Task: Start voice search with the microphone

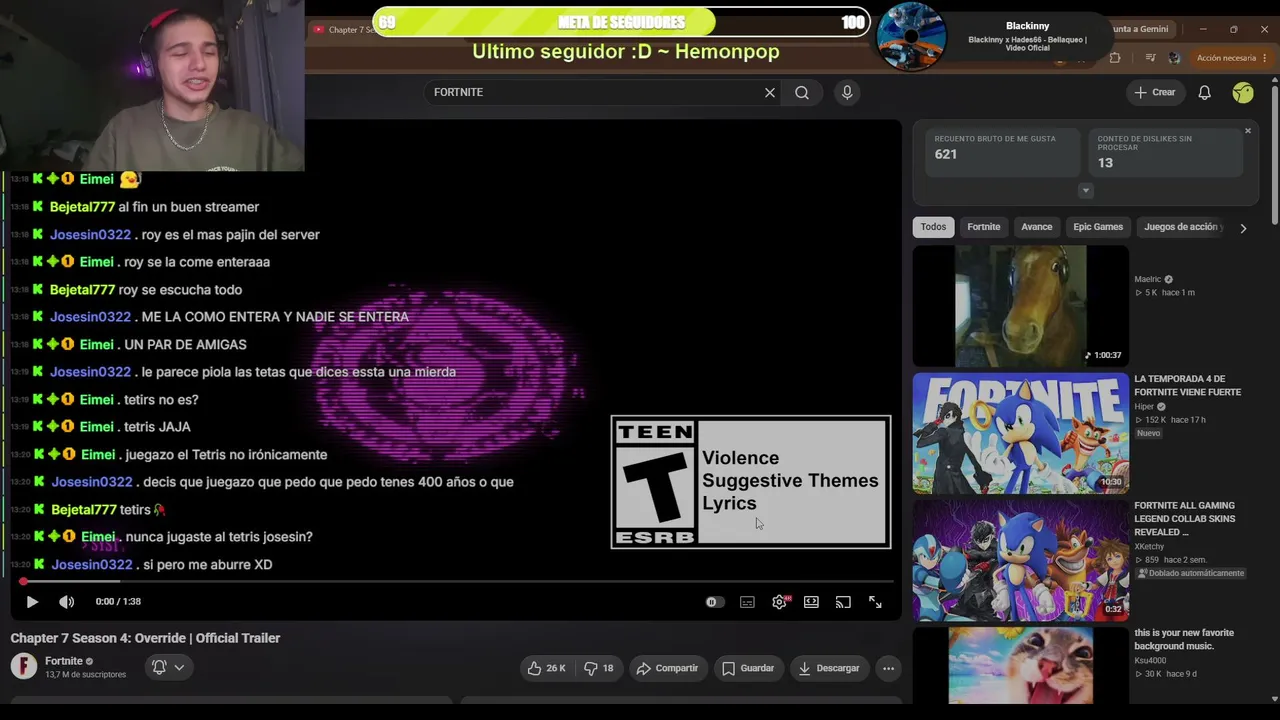Action: click(847, 93)
